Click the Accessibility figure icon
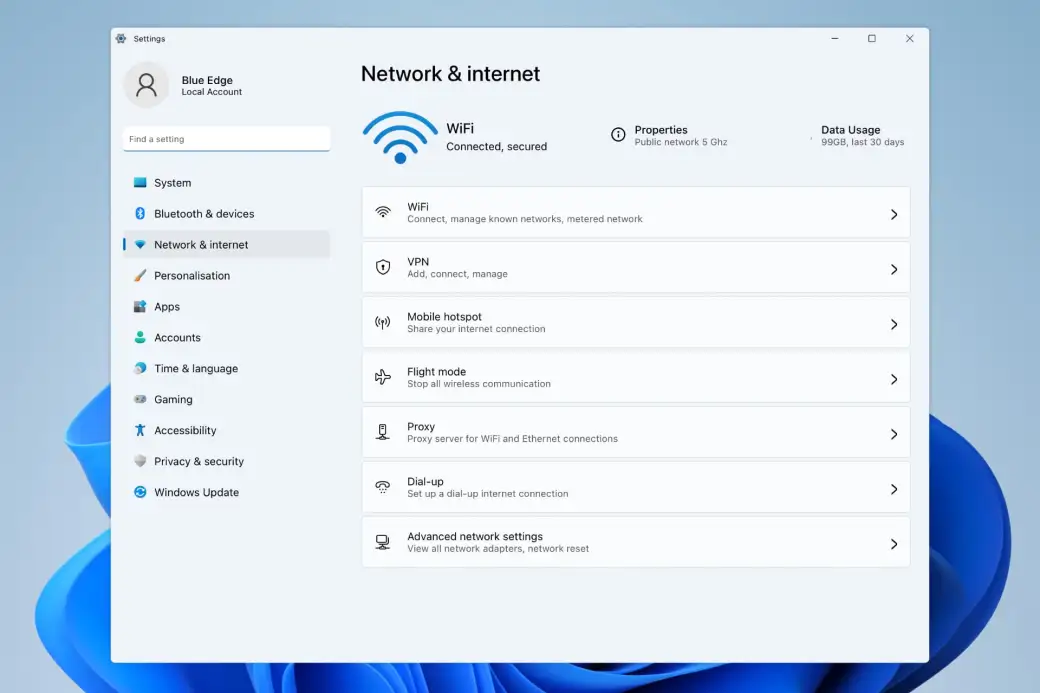 pos(140,430)
